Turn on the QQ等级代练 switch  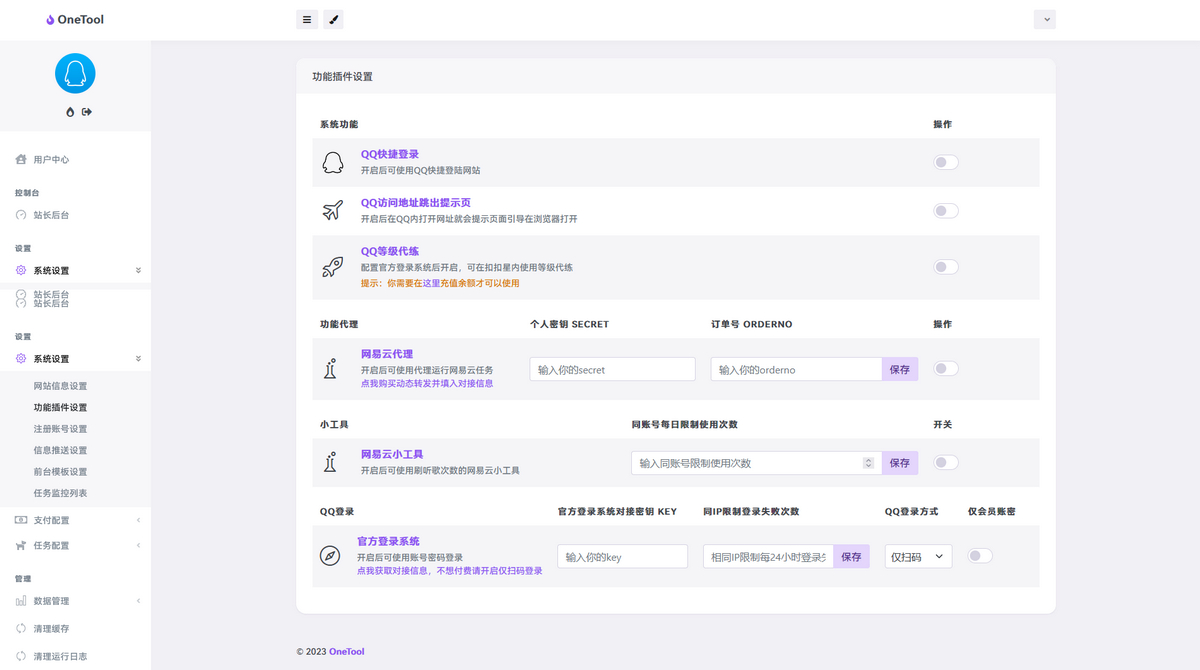tap(946, 267)
